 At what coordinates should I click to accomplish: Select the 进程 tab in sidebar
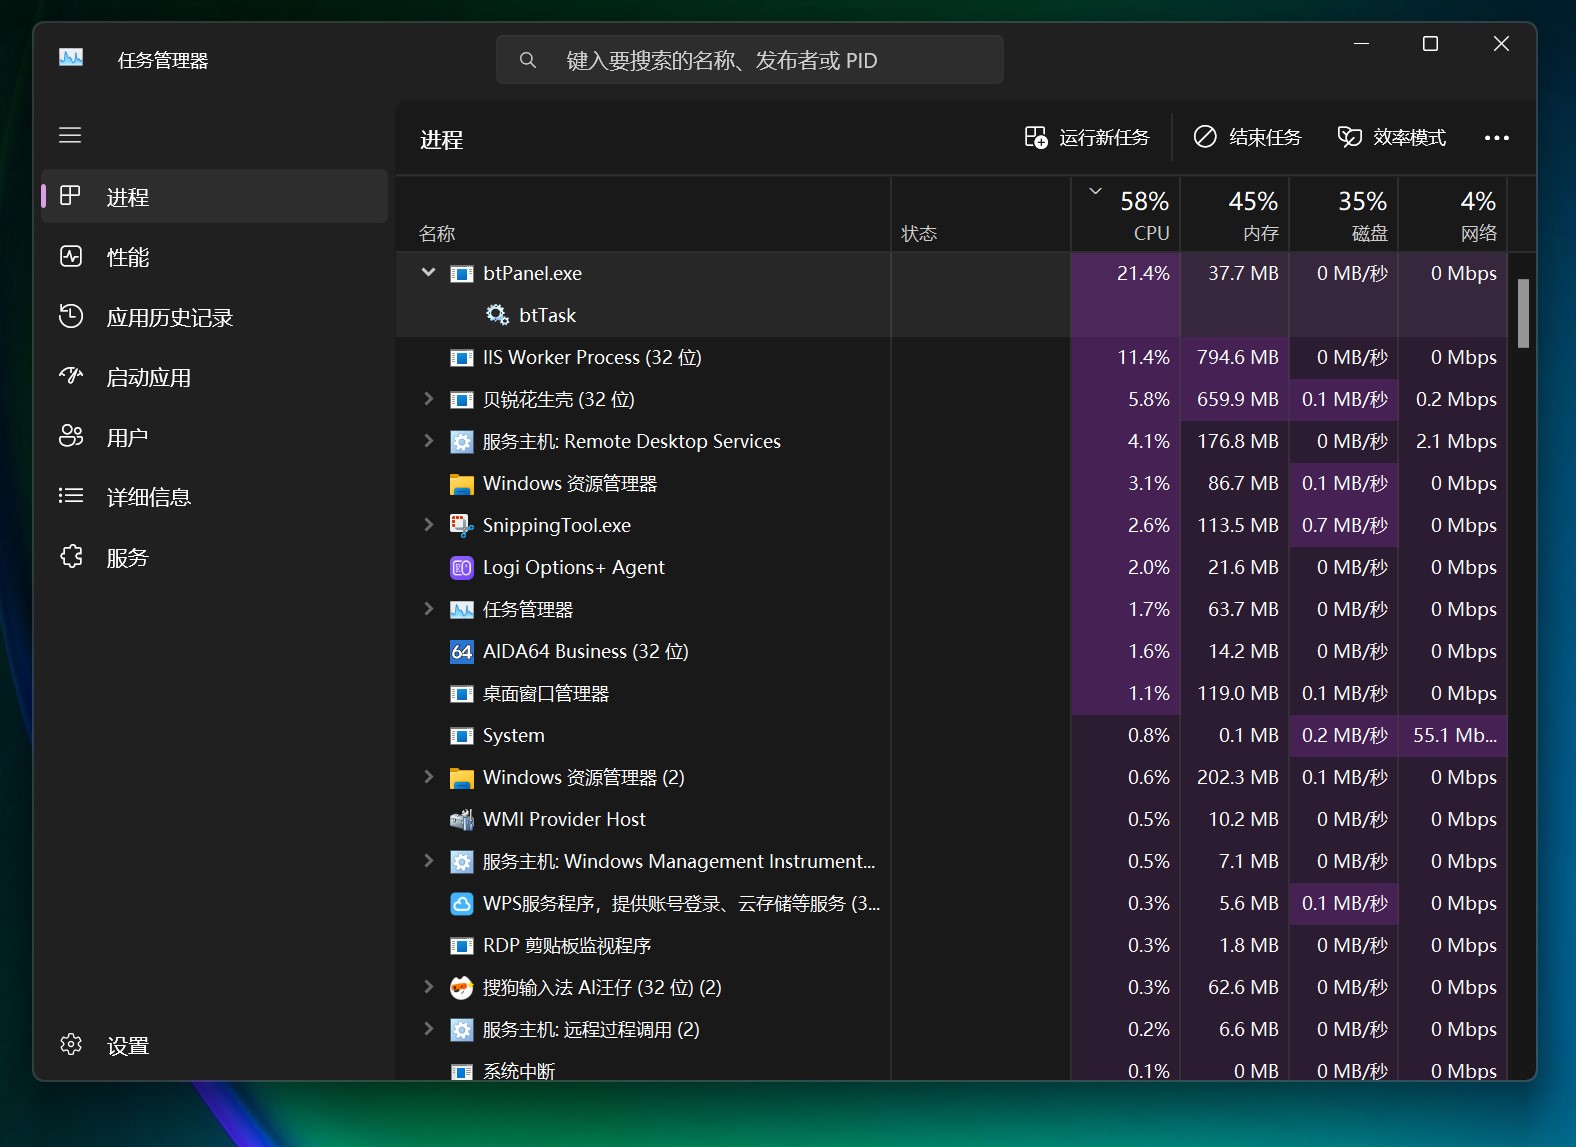(214, 197)
